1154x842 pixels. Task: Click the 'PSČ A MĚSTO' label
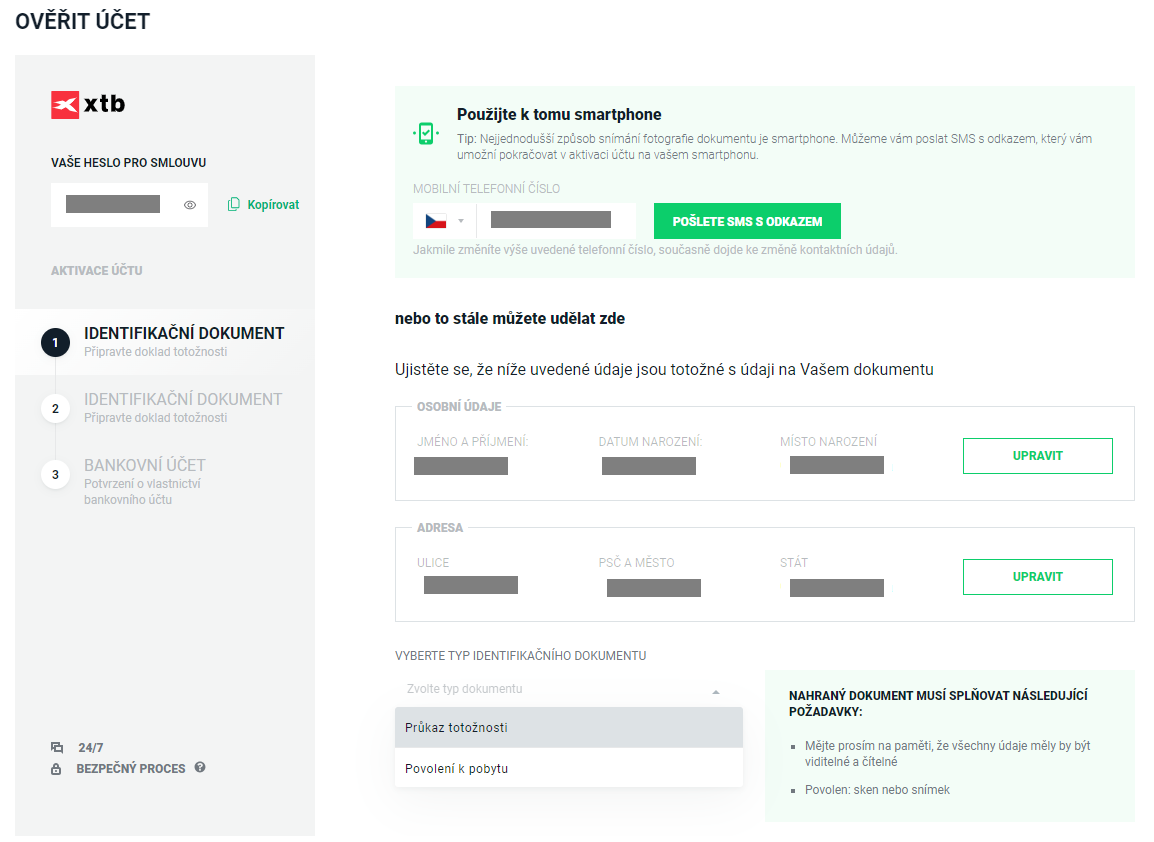[637, 563]
